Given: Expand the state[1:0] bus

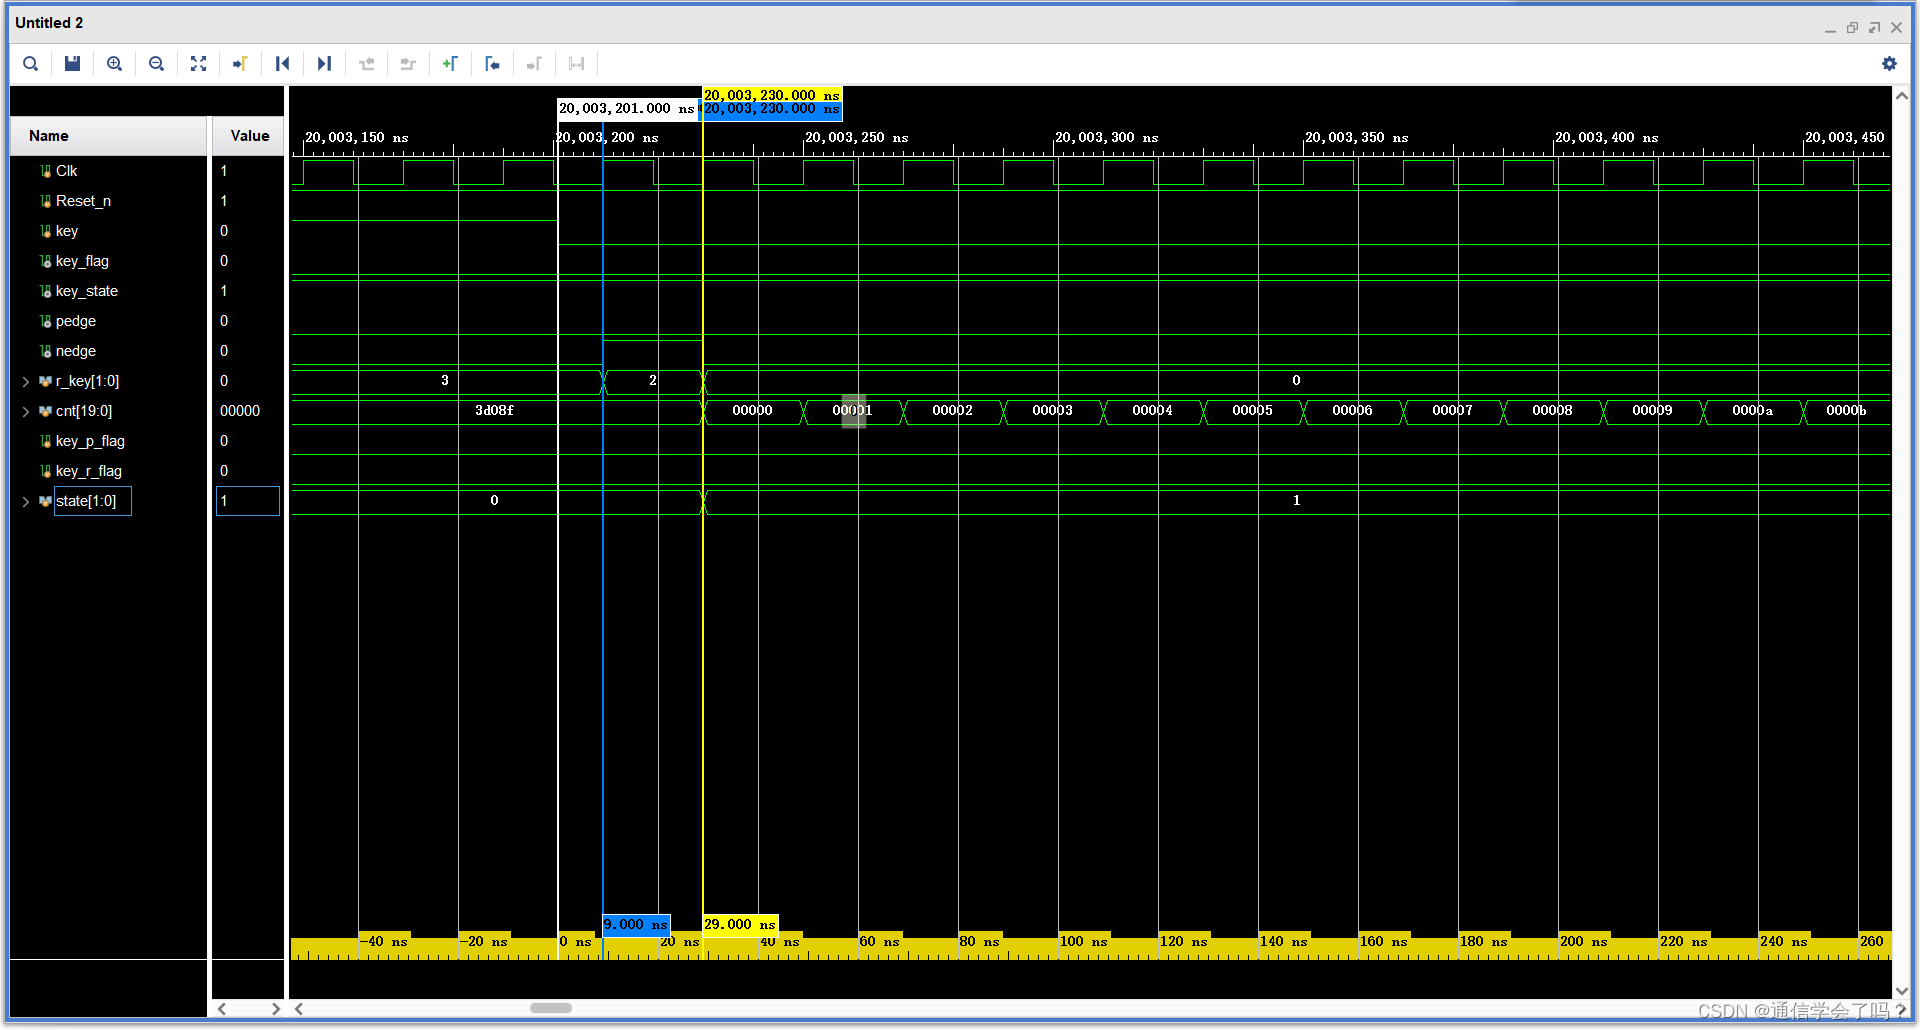Looking at the screenshot, I should click(x=26, y=501).
